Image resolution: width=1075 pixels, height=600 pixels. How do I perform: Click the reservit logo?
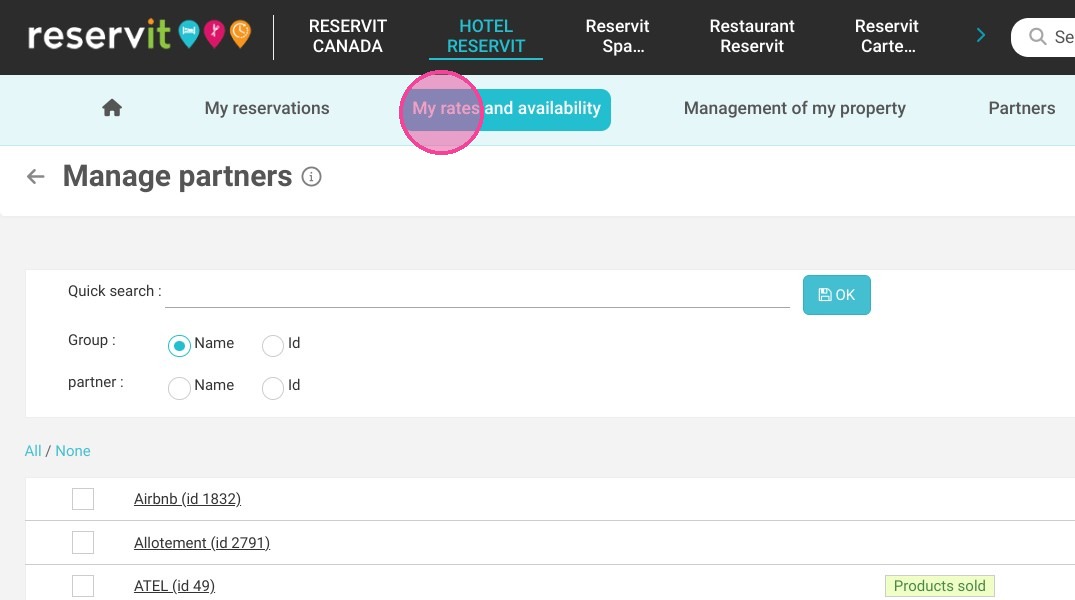click(x=140, y=35)
